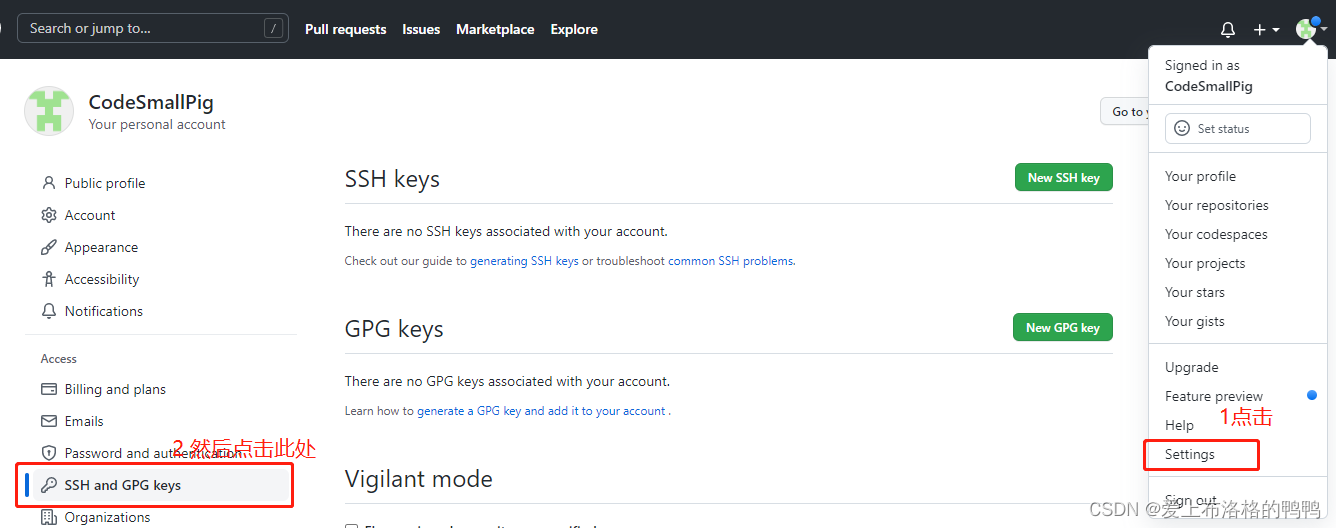This screenshot has height=528, width=1336.
Task: Open the notifications bell icon
Action: pos(1228,30)
